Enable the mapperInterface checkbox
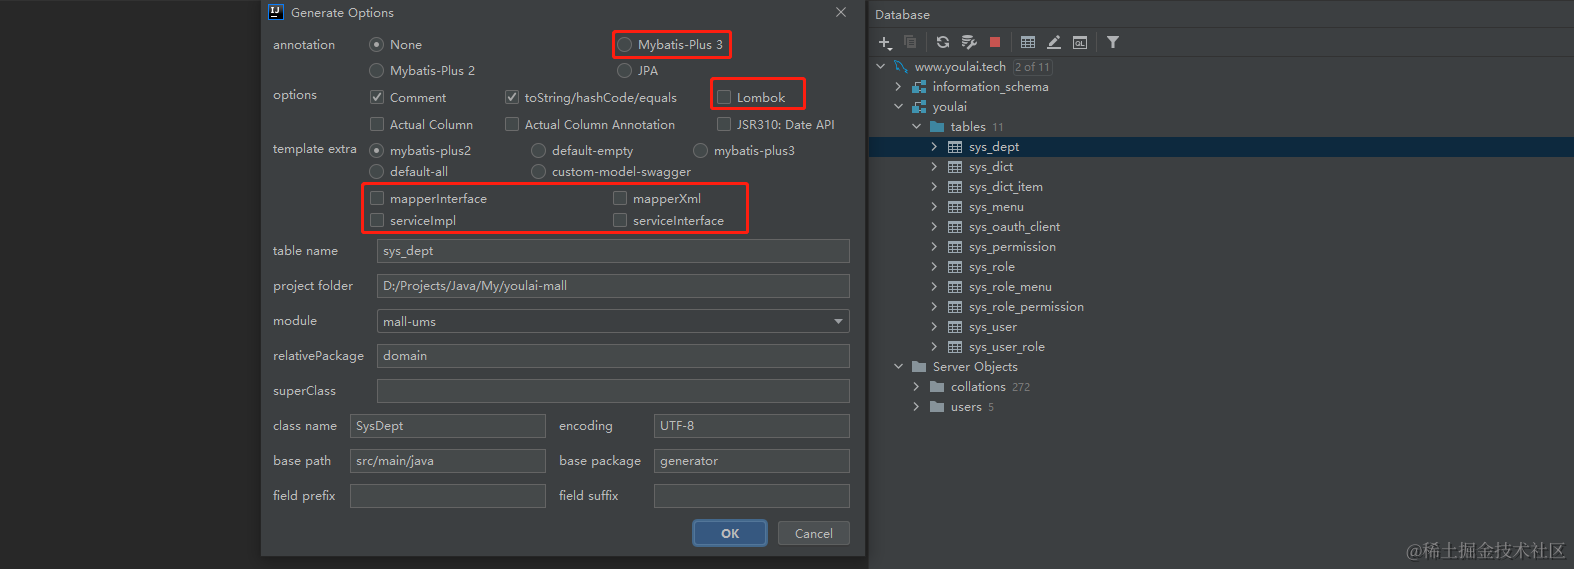This screenshot has width=1574, height=569. coord(377,198)
